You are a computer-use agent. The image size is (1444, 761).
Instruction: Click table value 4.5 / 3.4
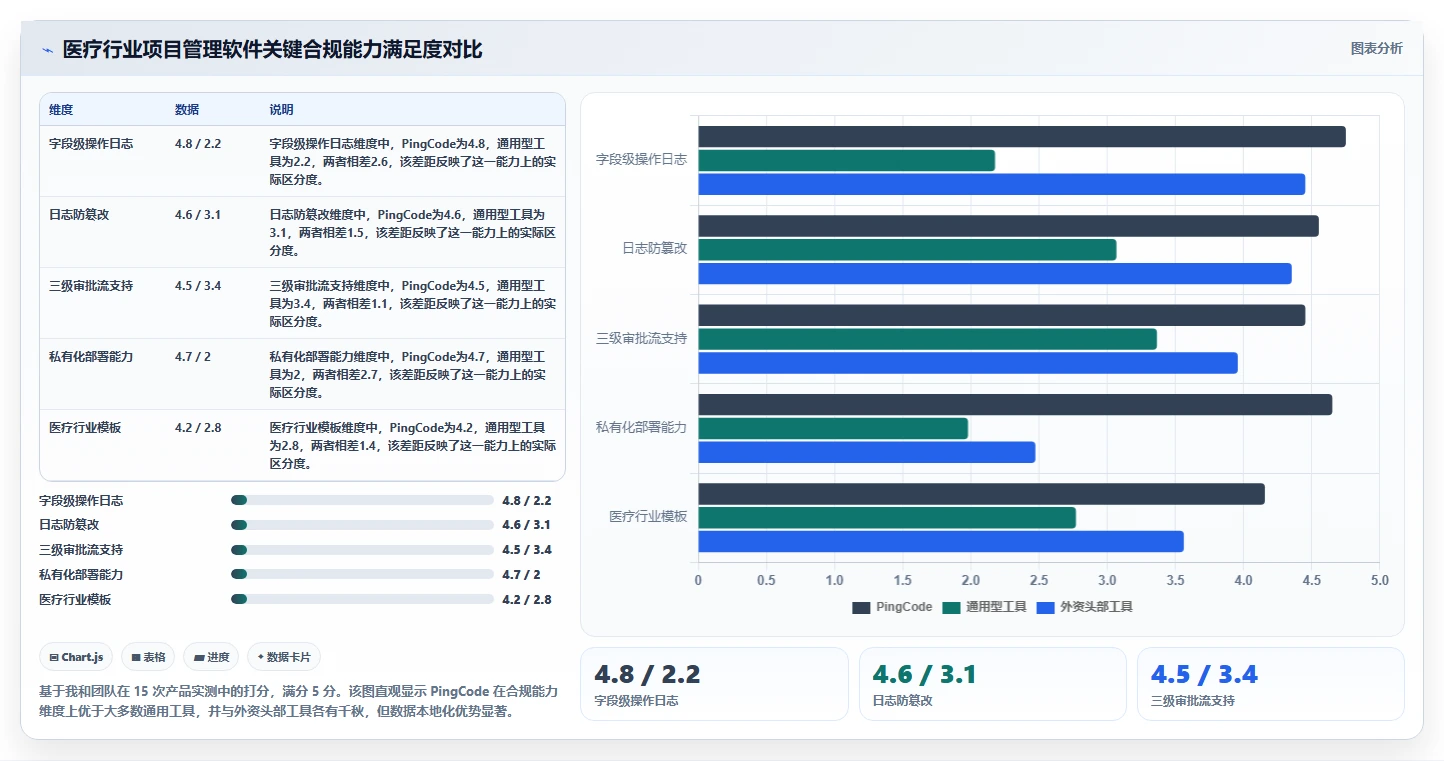pos(198,285)
